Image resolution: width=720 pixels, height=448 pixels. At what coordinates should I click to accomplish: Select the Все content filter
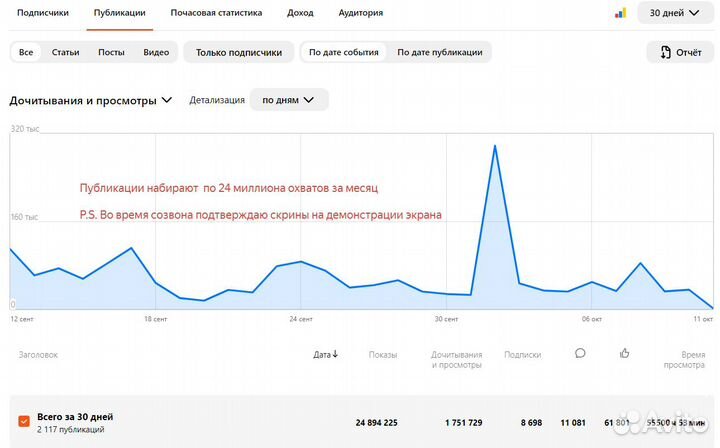click(x=26, y=52)
